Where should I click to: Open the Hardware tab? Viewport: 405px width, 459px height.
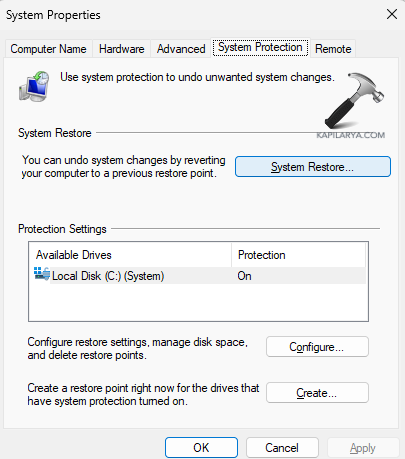point(122,49)
